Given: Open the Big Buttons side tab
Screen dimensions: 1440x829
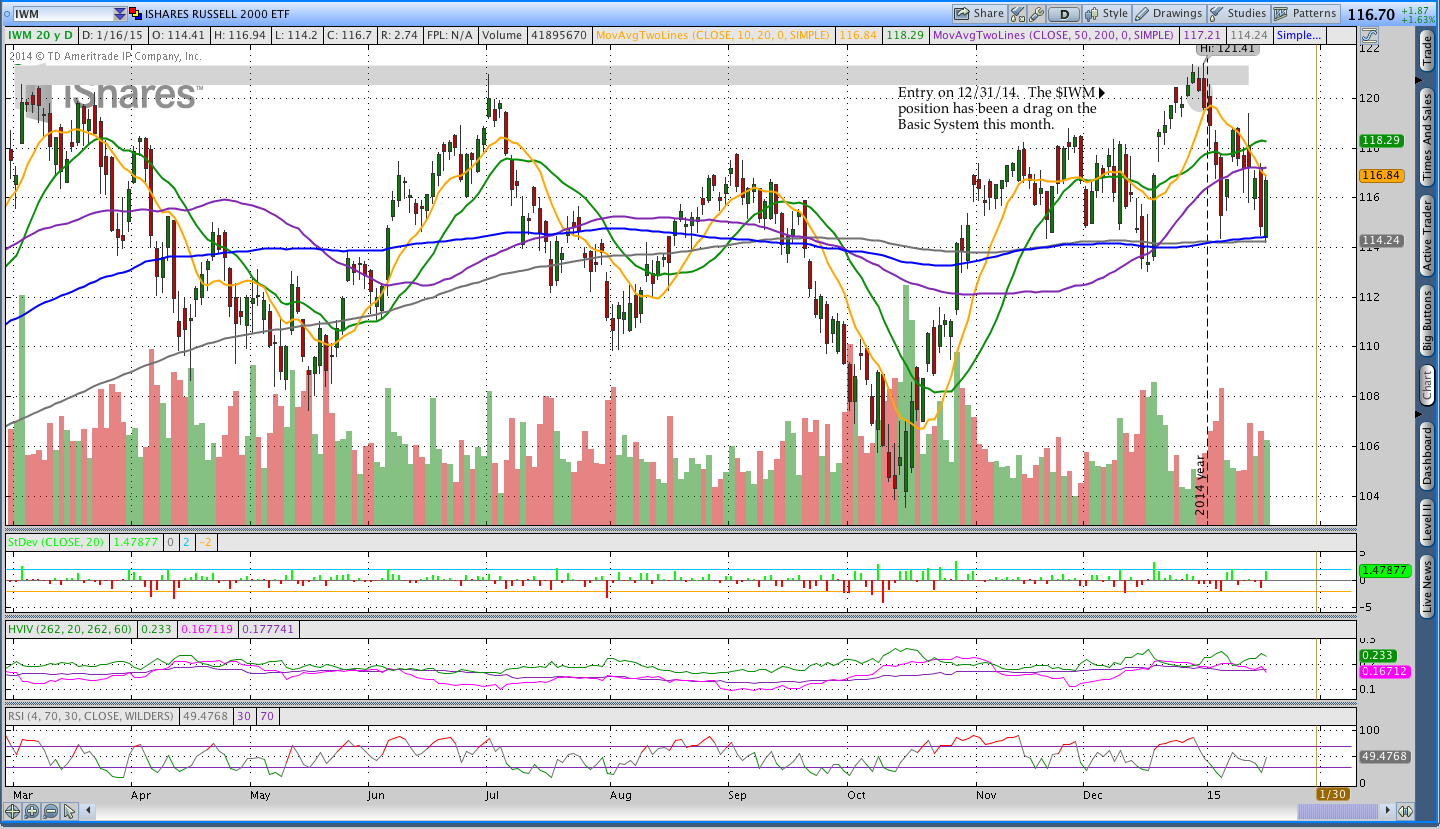Looking at the screenshot, I should pos(1427,320).
